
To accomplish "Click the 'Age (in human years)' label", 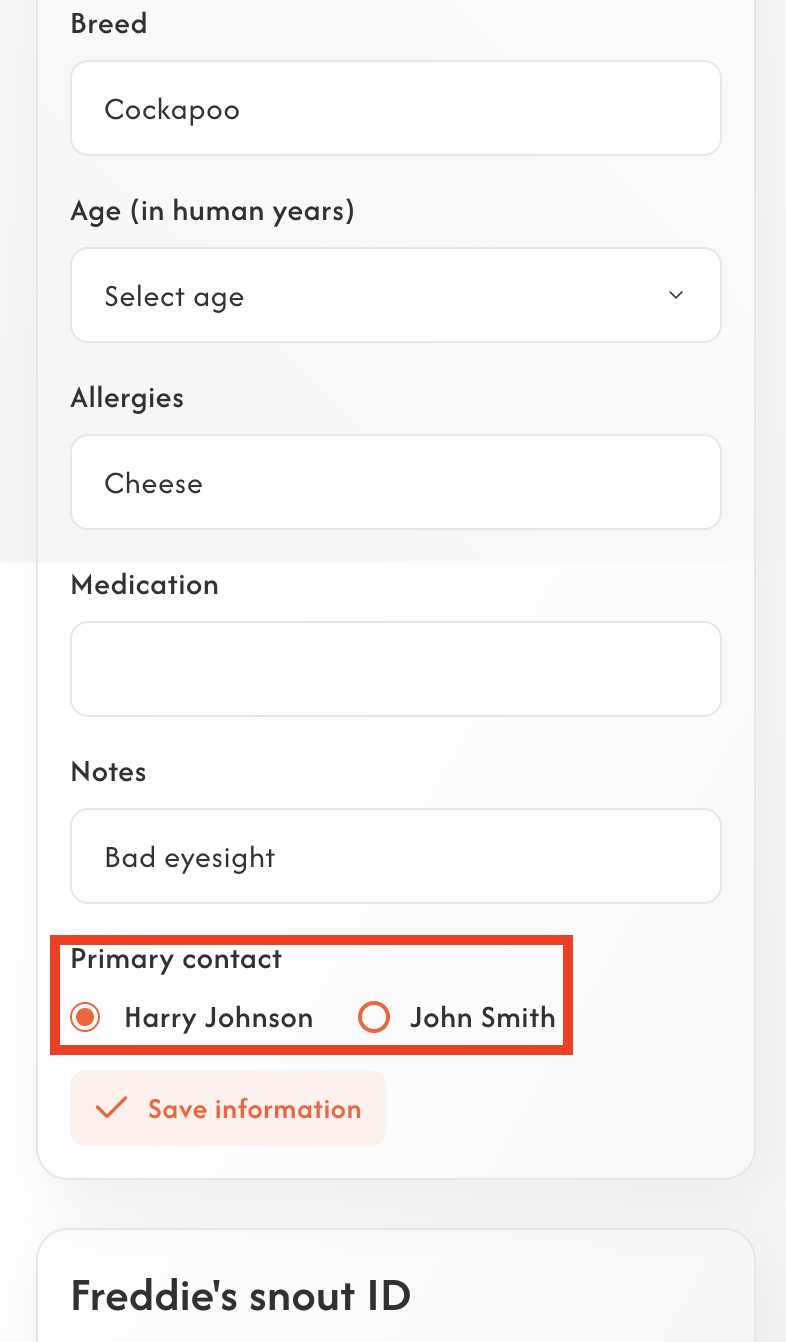I will click(212, 211).
